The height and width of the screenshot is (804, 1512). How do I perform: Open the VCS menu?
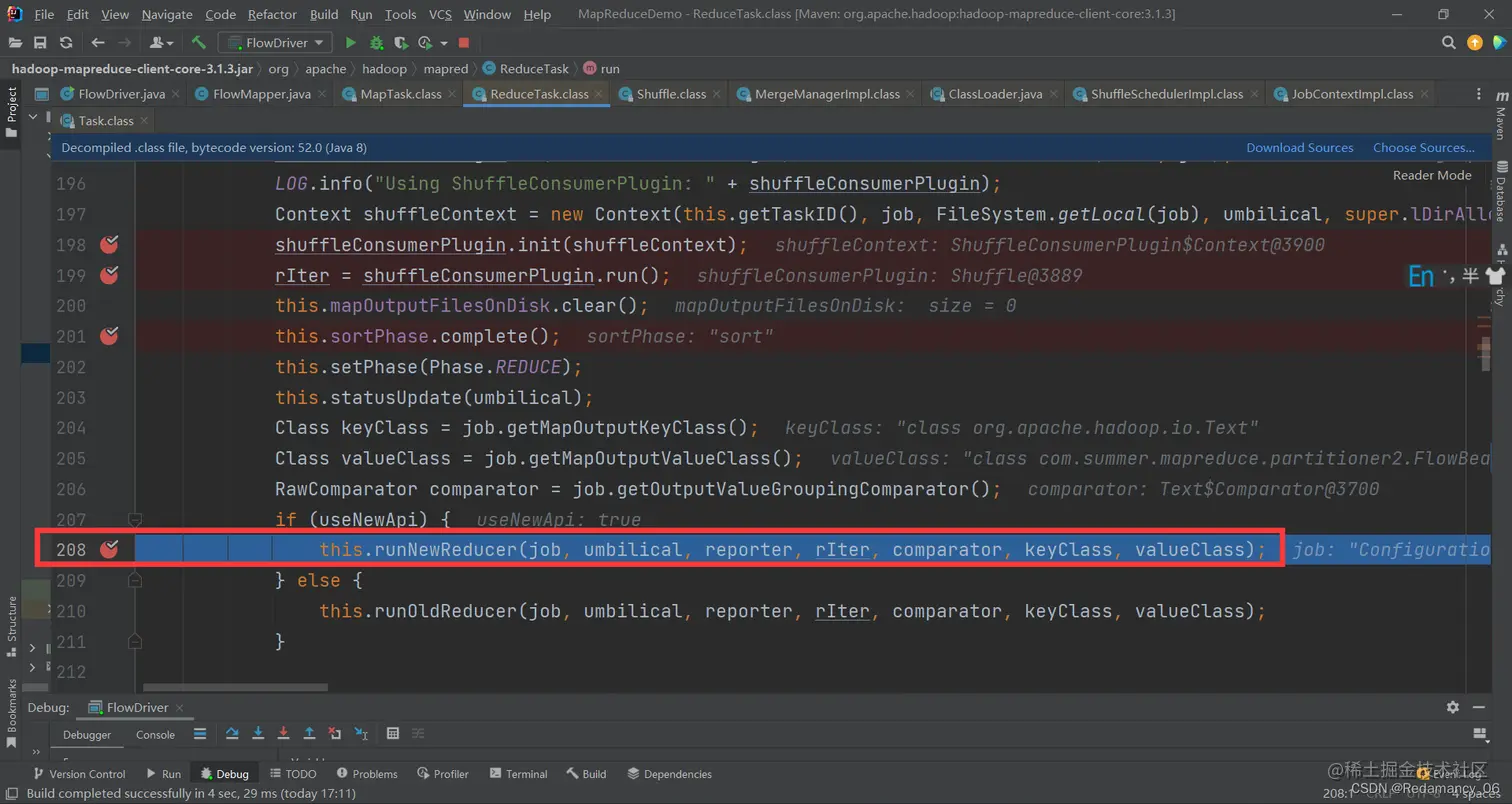coord(440,15)
